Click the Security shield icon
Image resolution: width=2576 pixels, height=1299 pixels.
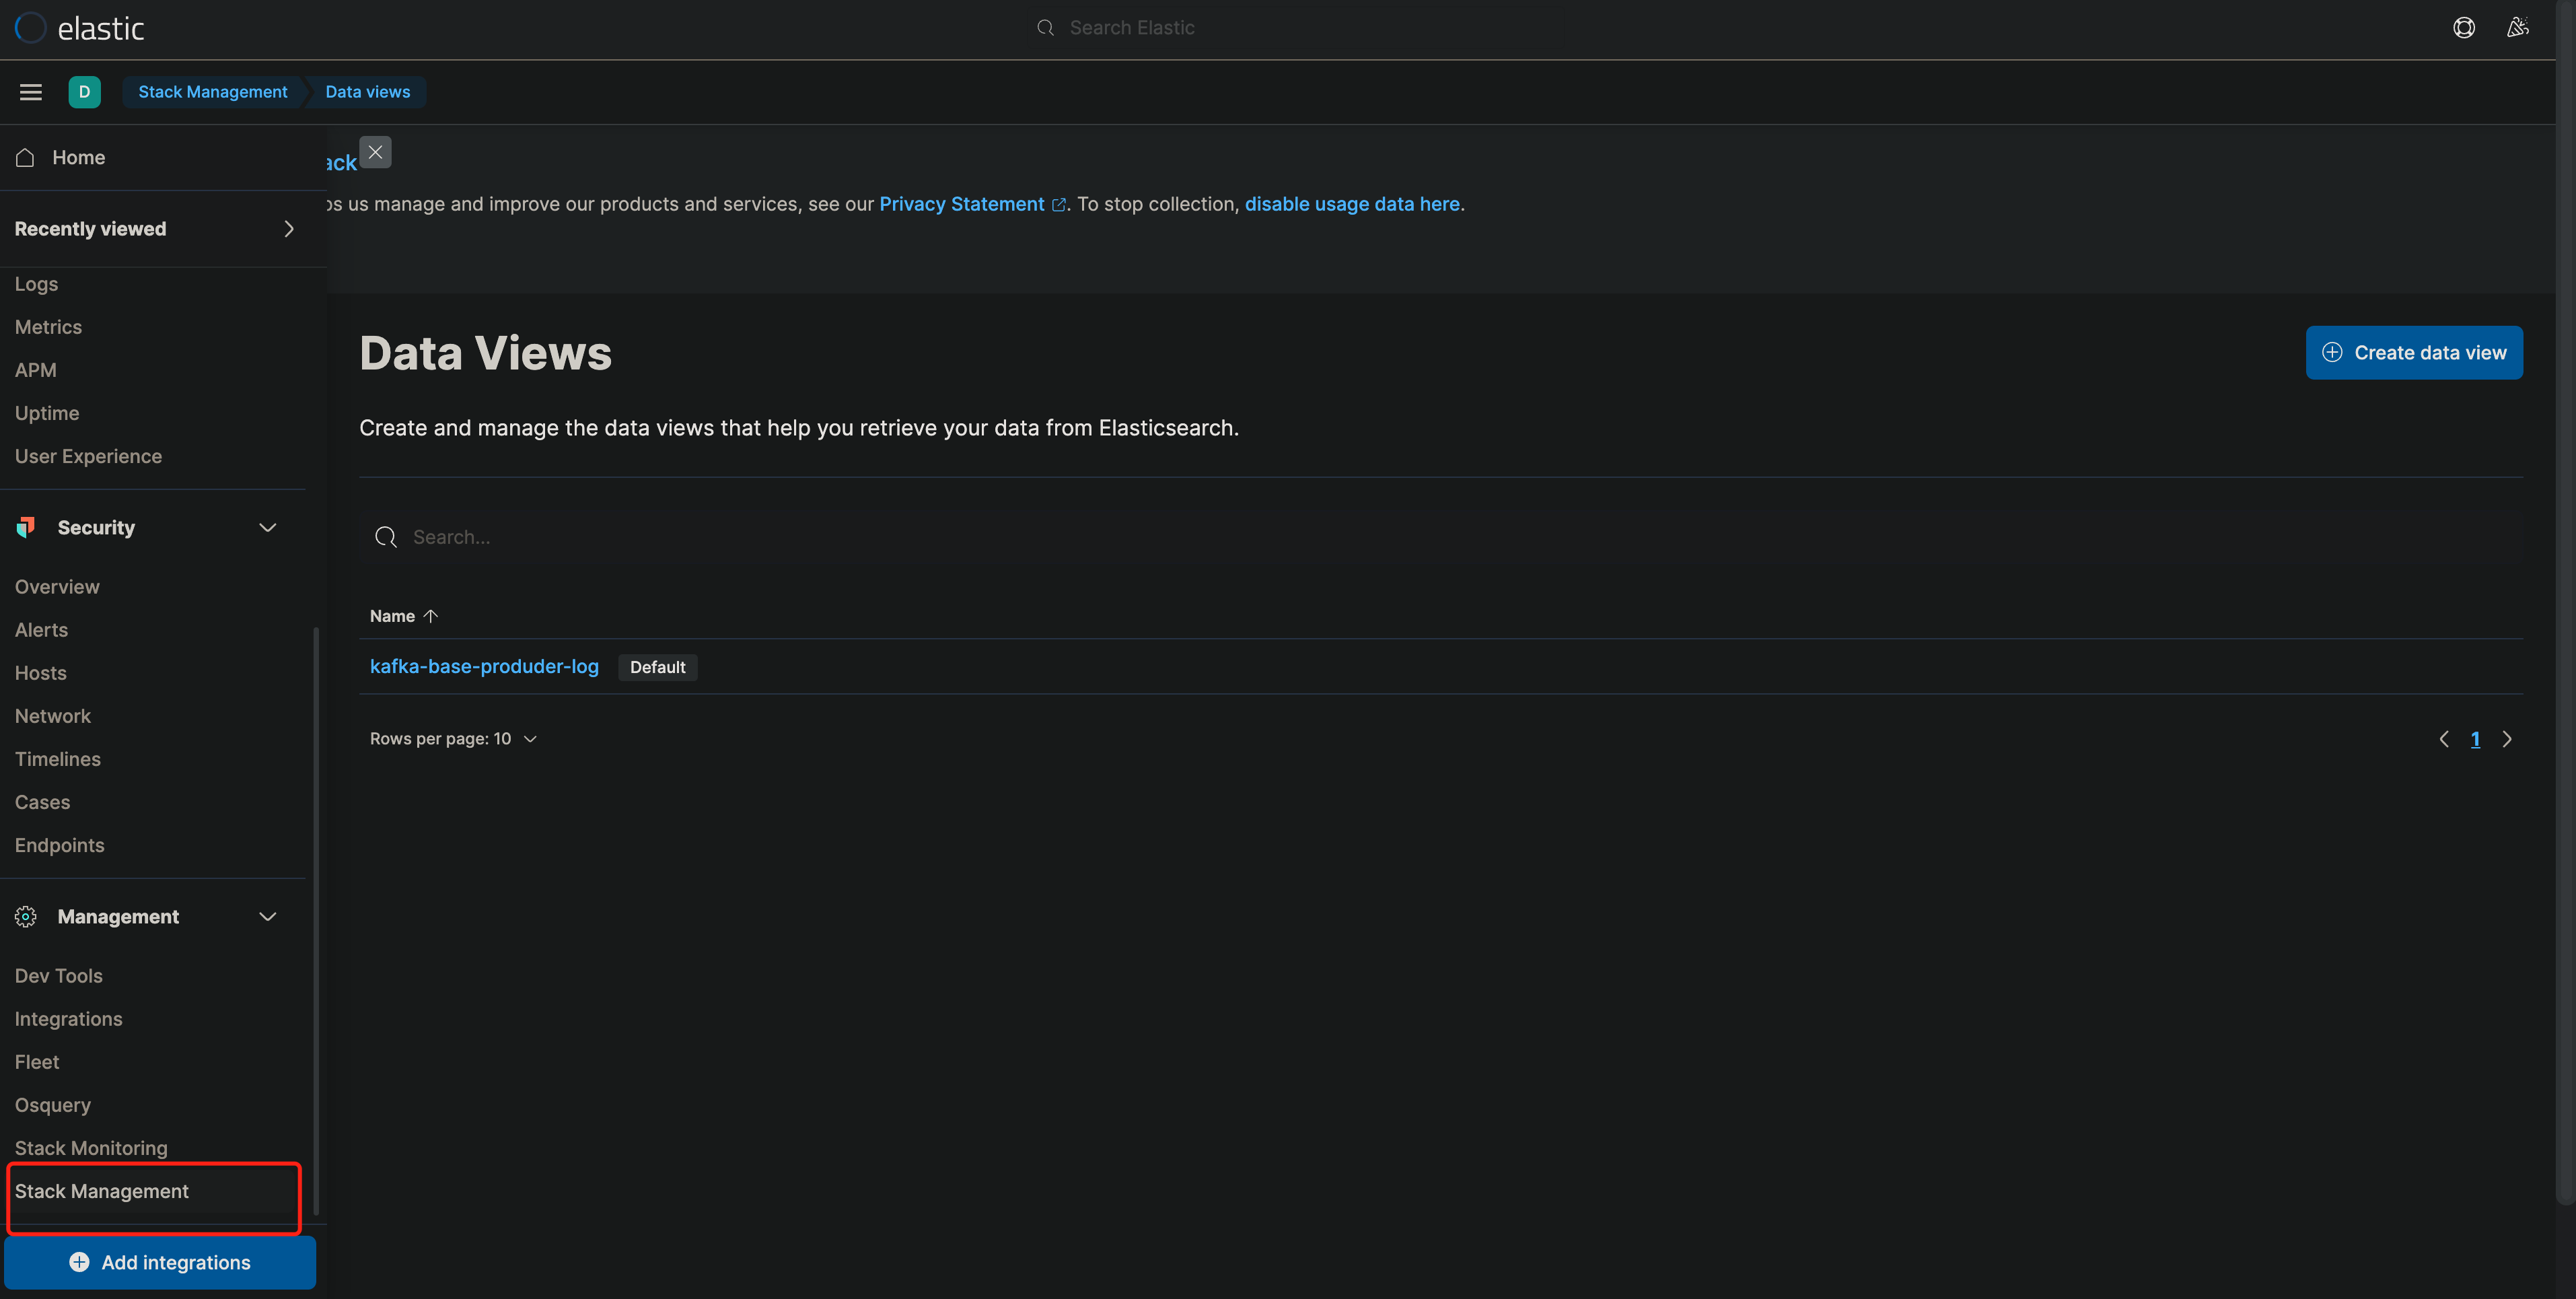[x=26, y=527]
